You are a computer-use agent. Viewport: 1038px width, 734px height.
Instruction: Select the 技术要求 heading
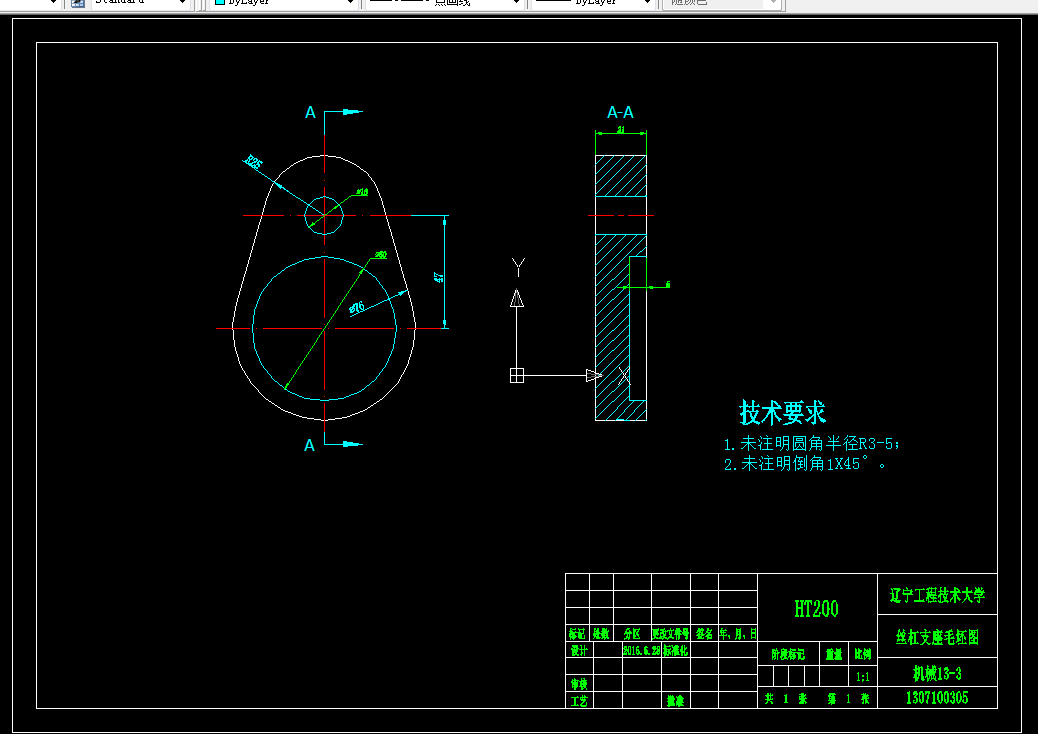coord(782,412)
